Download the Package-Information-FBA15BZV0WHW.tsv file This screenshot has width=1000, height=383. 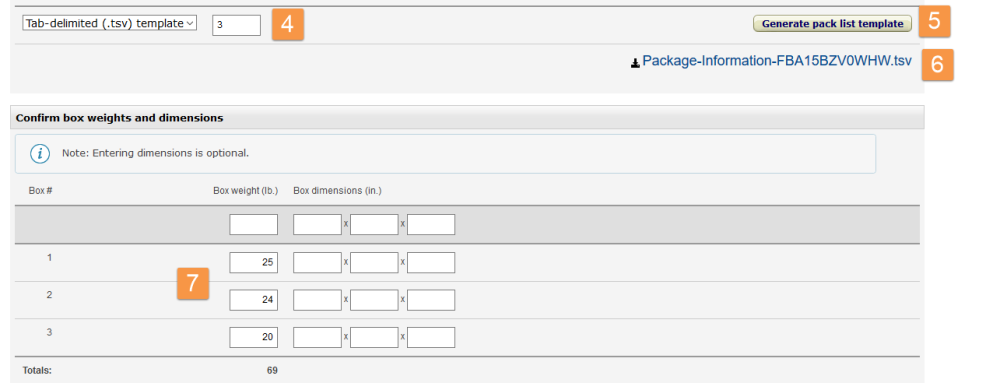coord(777,61)
